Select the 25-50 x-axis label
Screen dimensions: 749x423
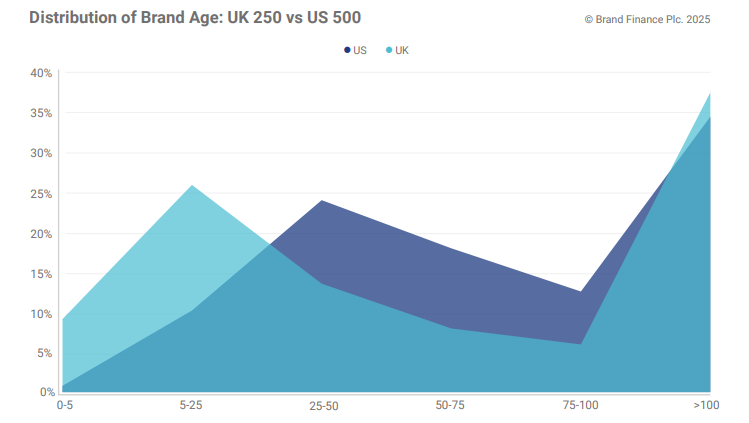coord(322,406)
